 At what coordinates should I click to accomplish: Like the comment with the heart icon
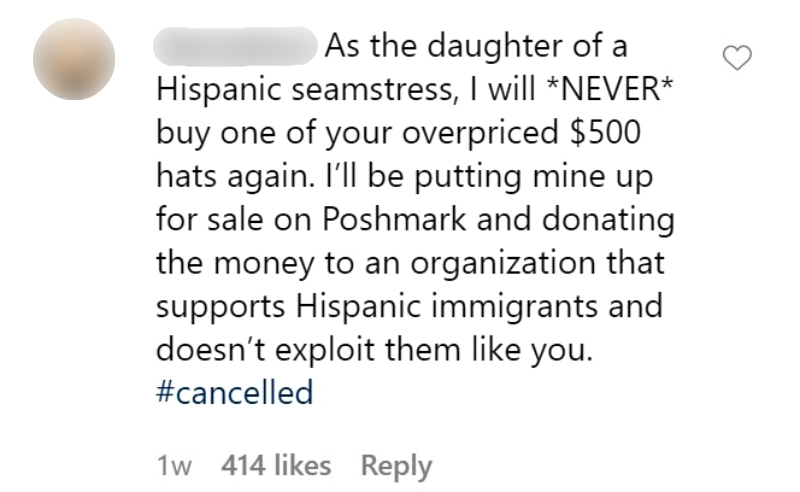click(x=737, y=58)
